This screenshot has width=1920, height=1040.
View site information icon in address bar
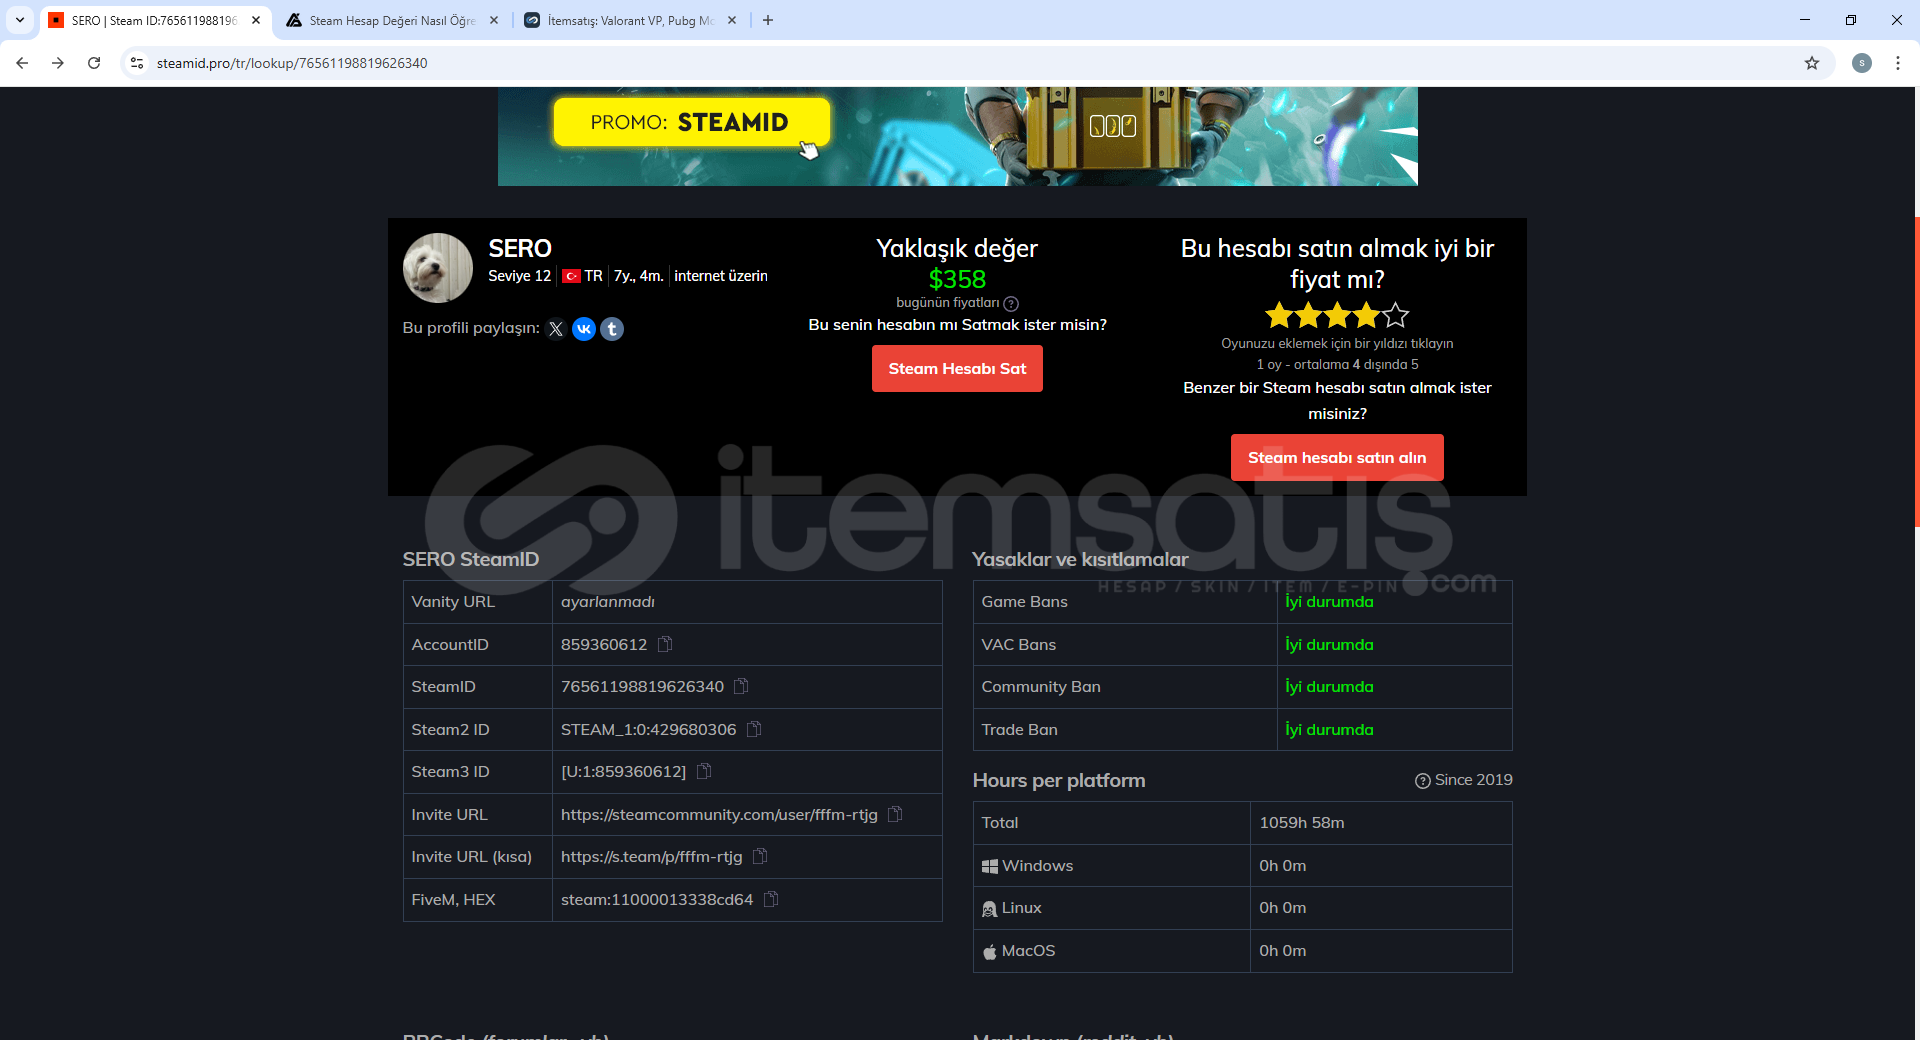coord(137,63)
